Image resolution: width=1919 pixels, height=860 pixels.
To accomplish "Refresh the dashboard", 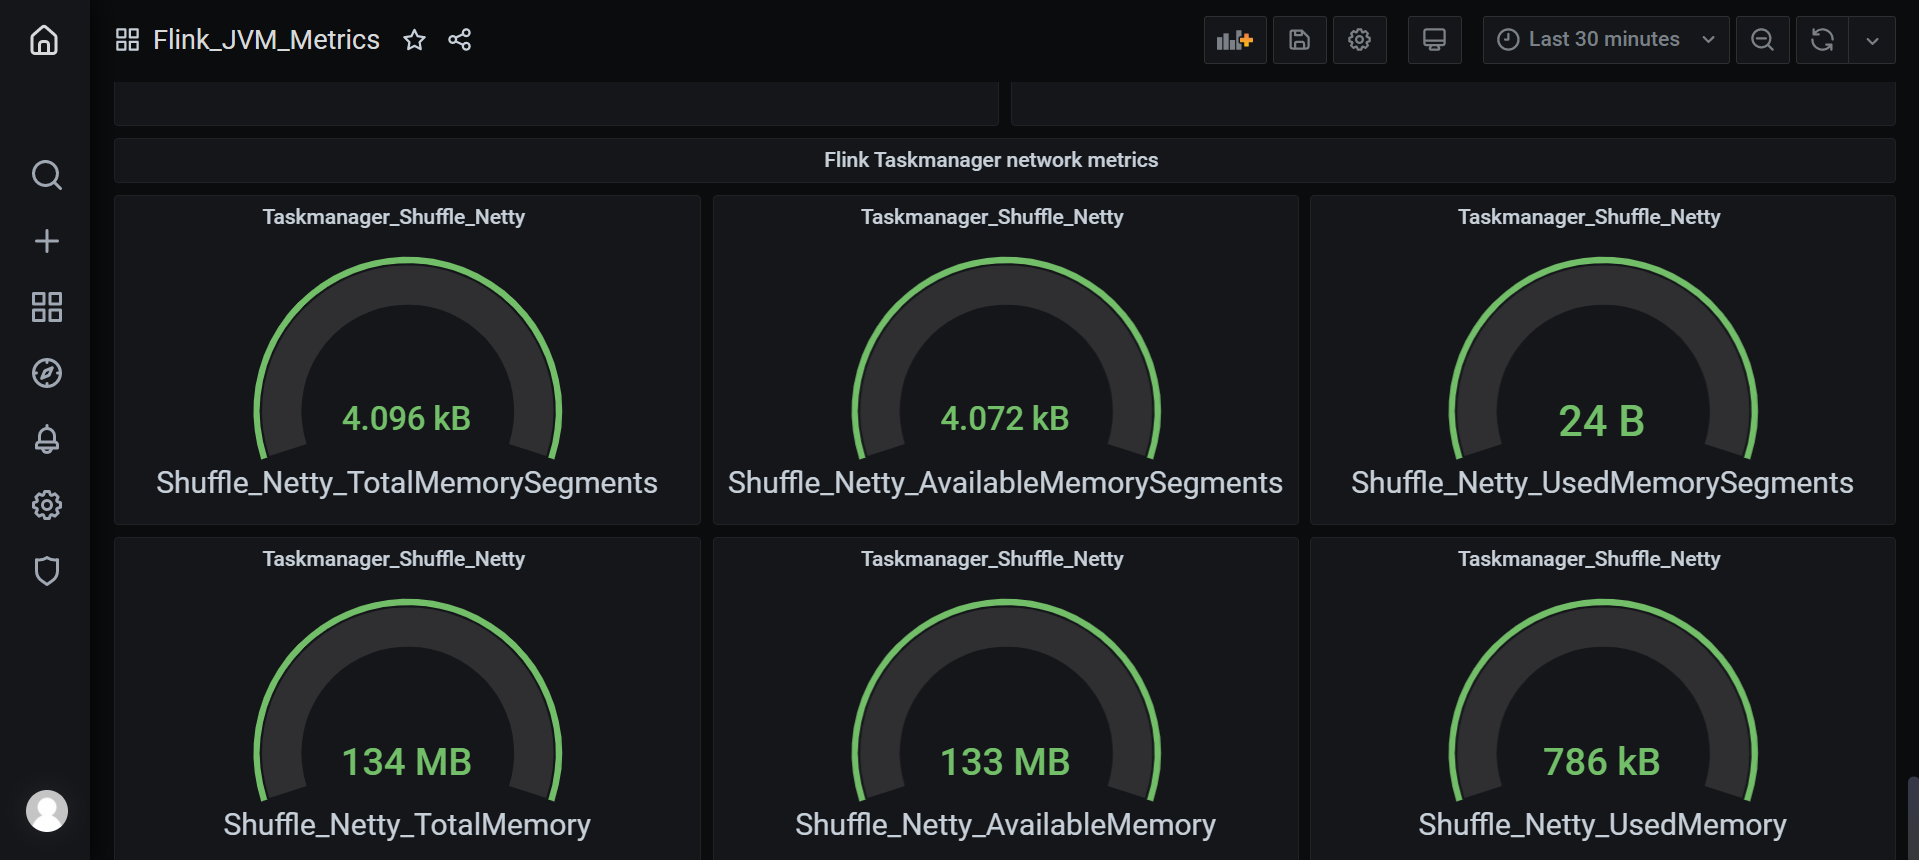I will [1822, 40].
